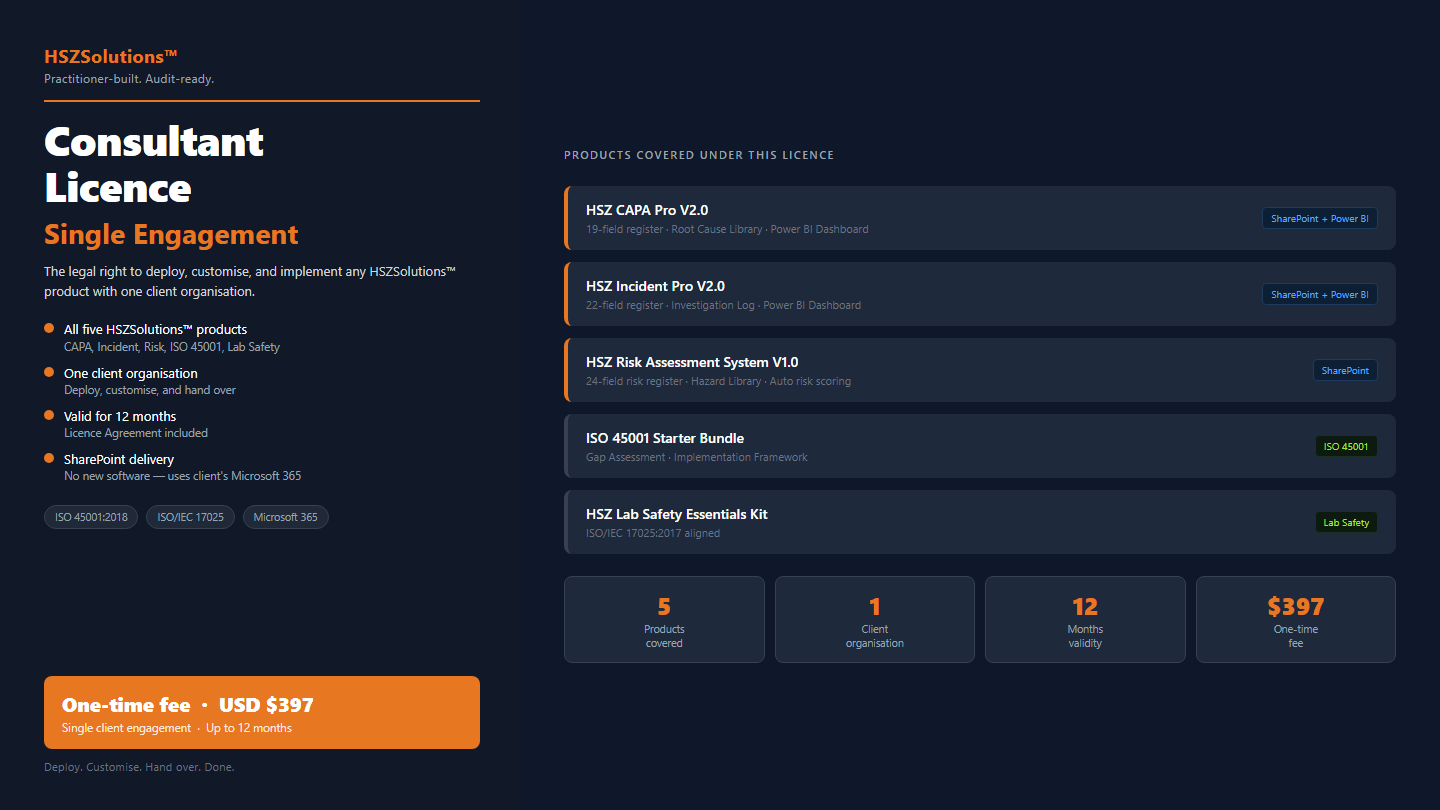Screen dimensions: 1440x810
Task: Click the orange "One-time fee · USD $397" banner
Action: pos(262,712)
